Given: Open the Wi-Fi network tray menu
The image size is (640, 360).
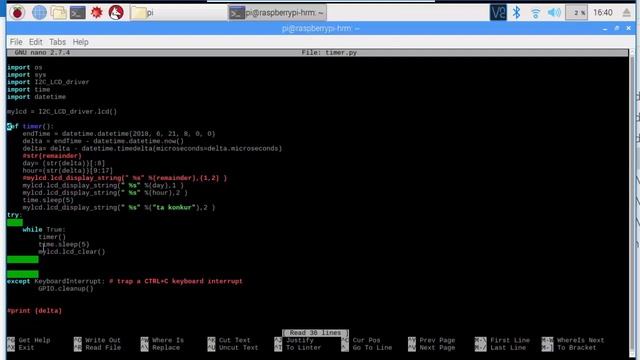Looking at the screenshot, I should (536, 13).
